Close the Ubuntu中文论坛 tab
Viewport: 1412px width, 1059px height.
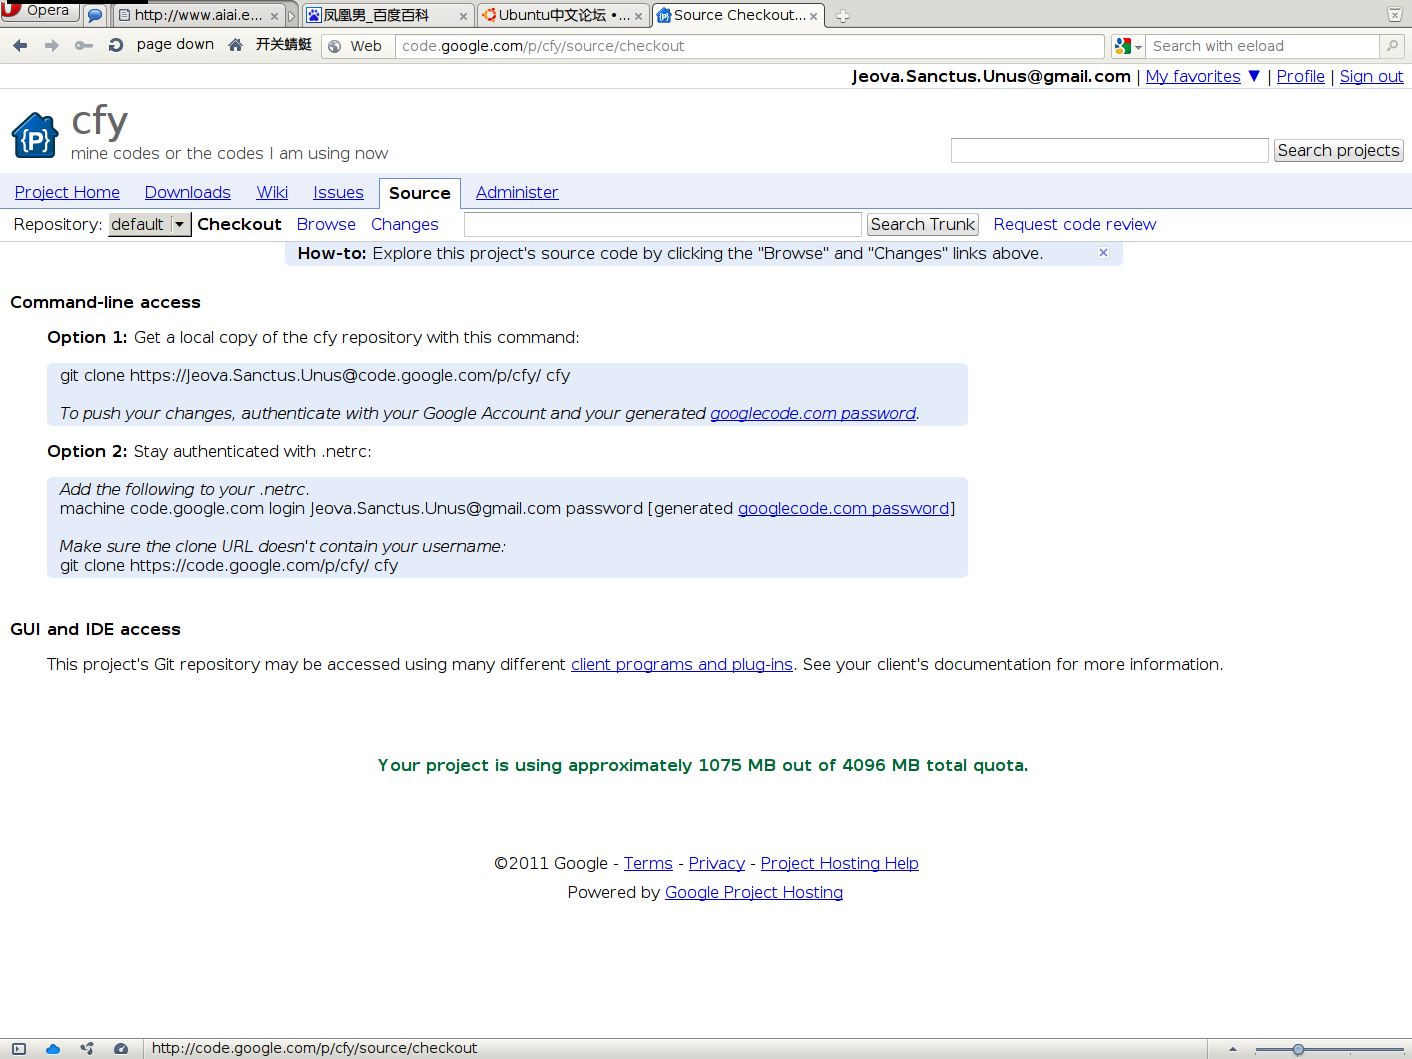pyautogui.click(x=638, y=16)
